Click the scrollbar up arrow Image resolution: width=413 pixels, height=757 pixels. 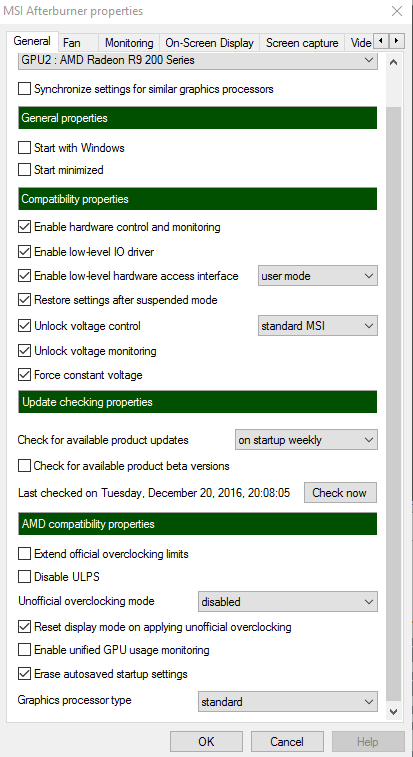tap(393, 62)
